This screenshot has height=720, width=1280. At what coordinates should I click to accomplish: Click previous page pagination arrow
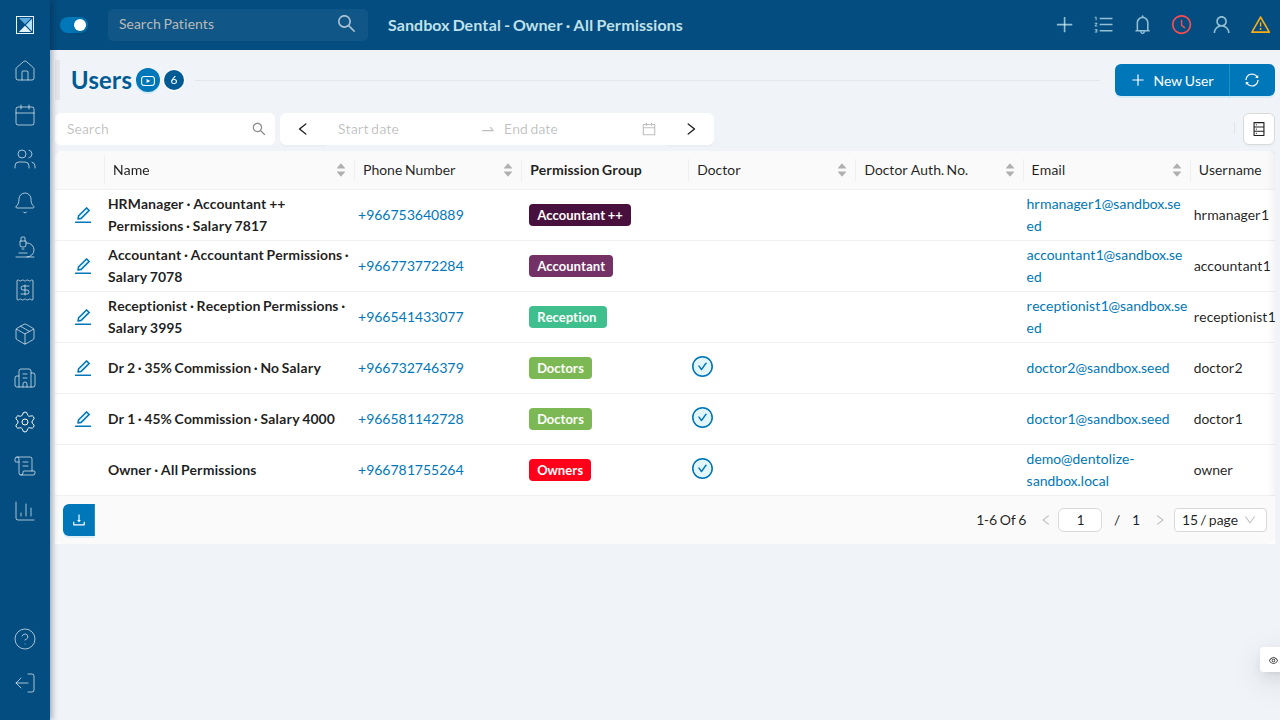[1046, 520]
